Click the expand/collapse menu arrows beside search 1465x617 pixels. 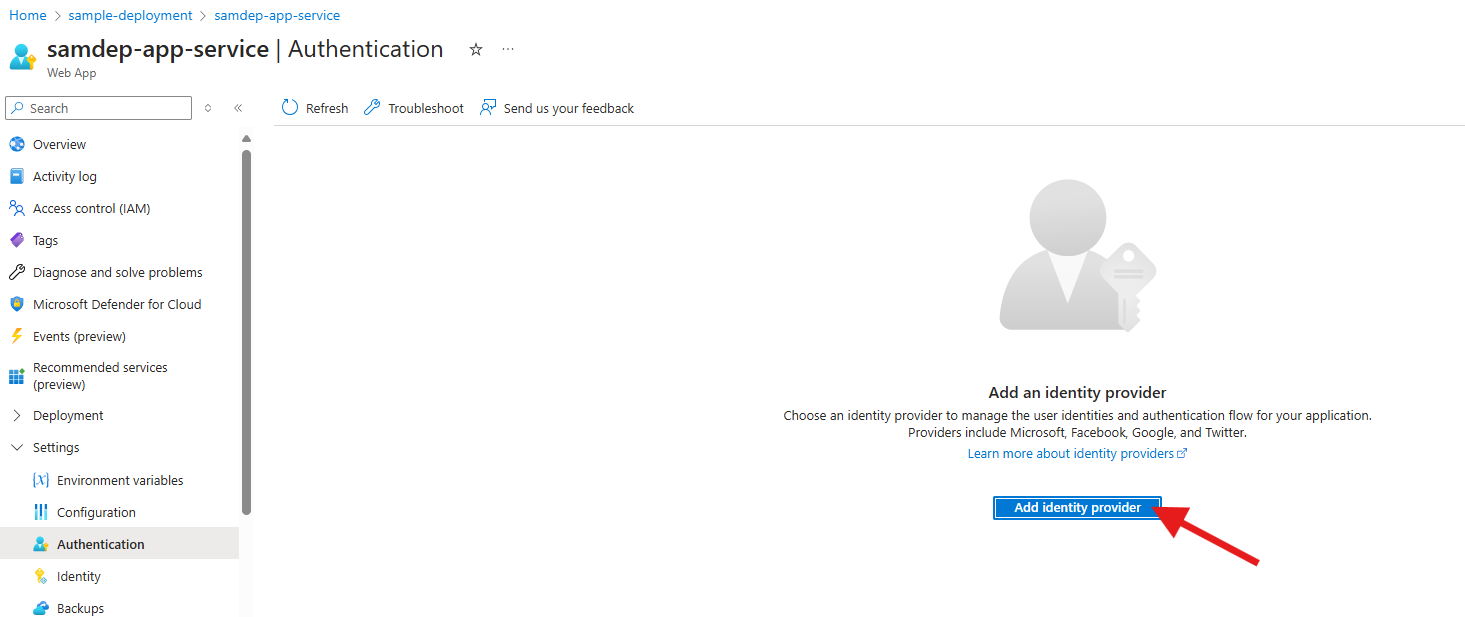208,108
